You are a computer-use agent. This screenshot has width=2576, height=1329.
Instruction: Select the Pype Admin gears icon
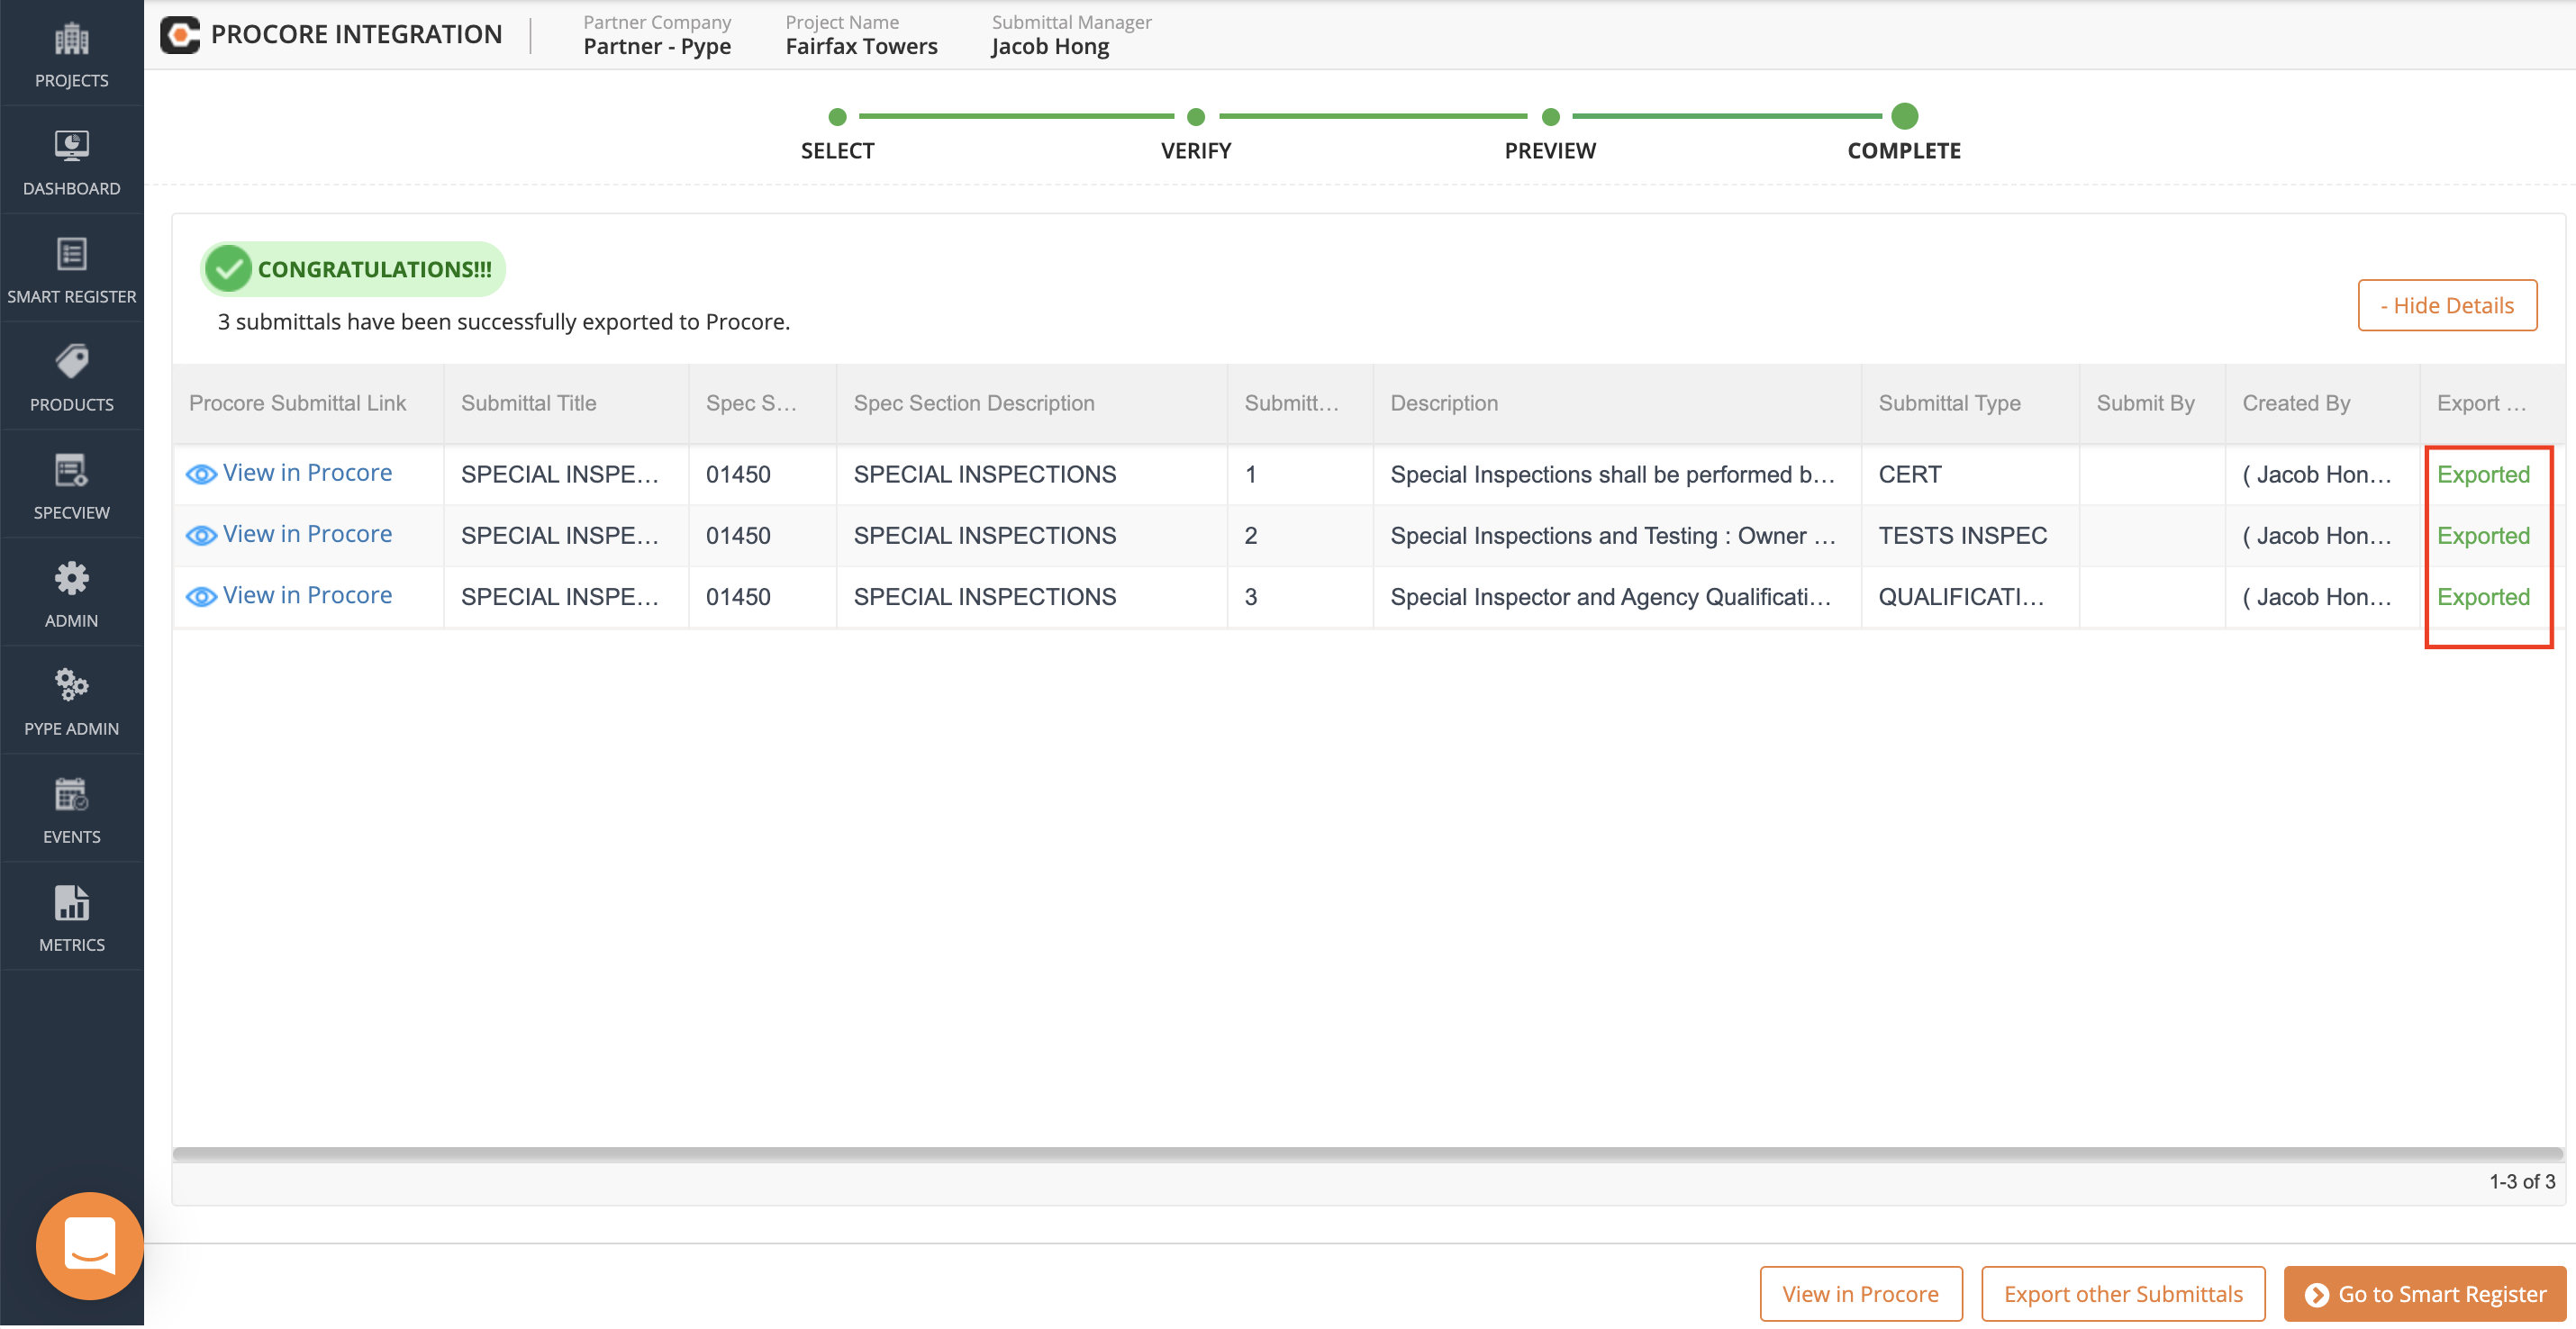click(71, 686)
